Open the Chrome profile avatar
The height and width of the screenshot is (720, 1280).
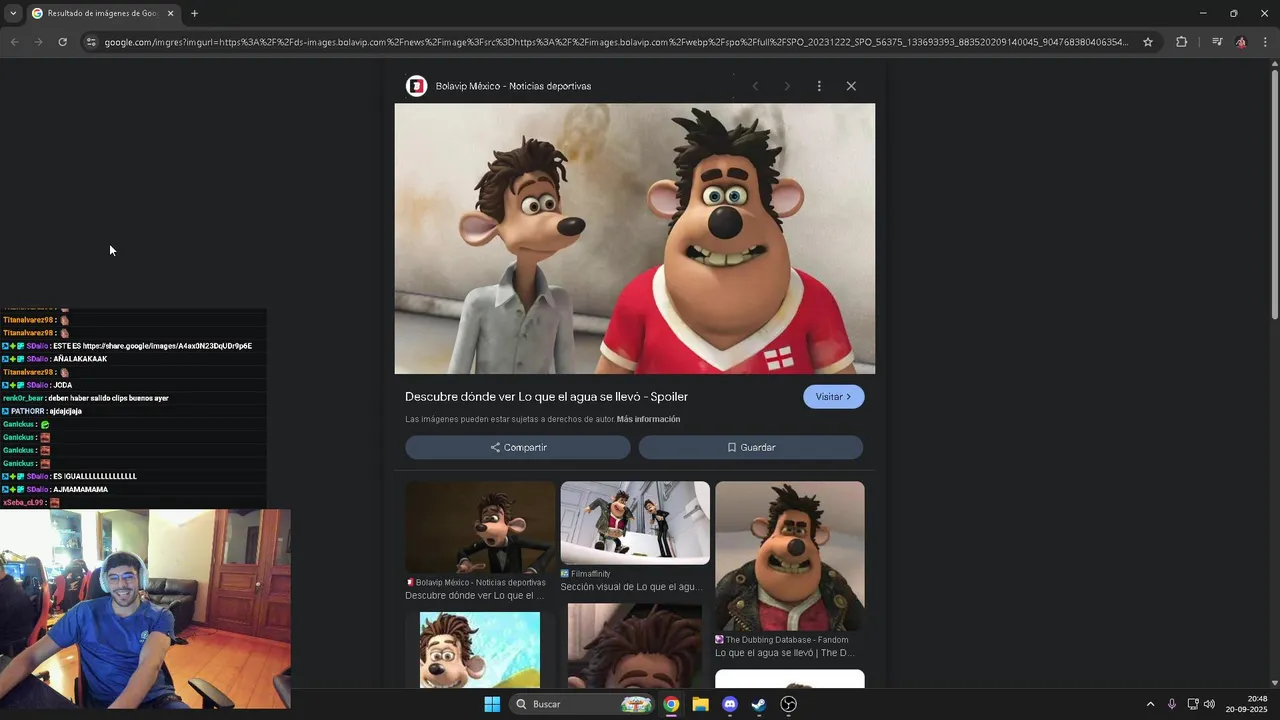[1241, 42]
